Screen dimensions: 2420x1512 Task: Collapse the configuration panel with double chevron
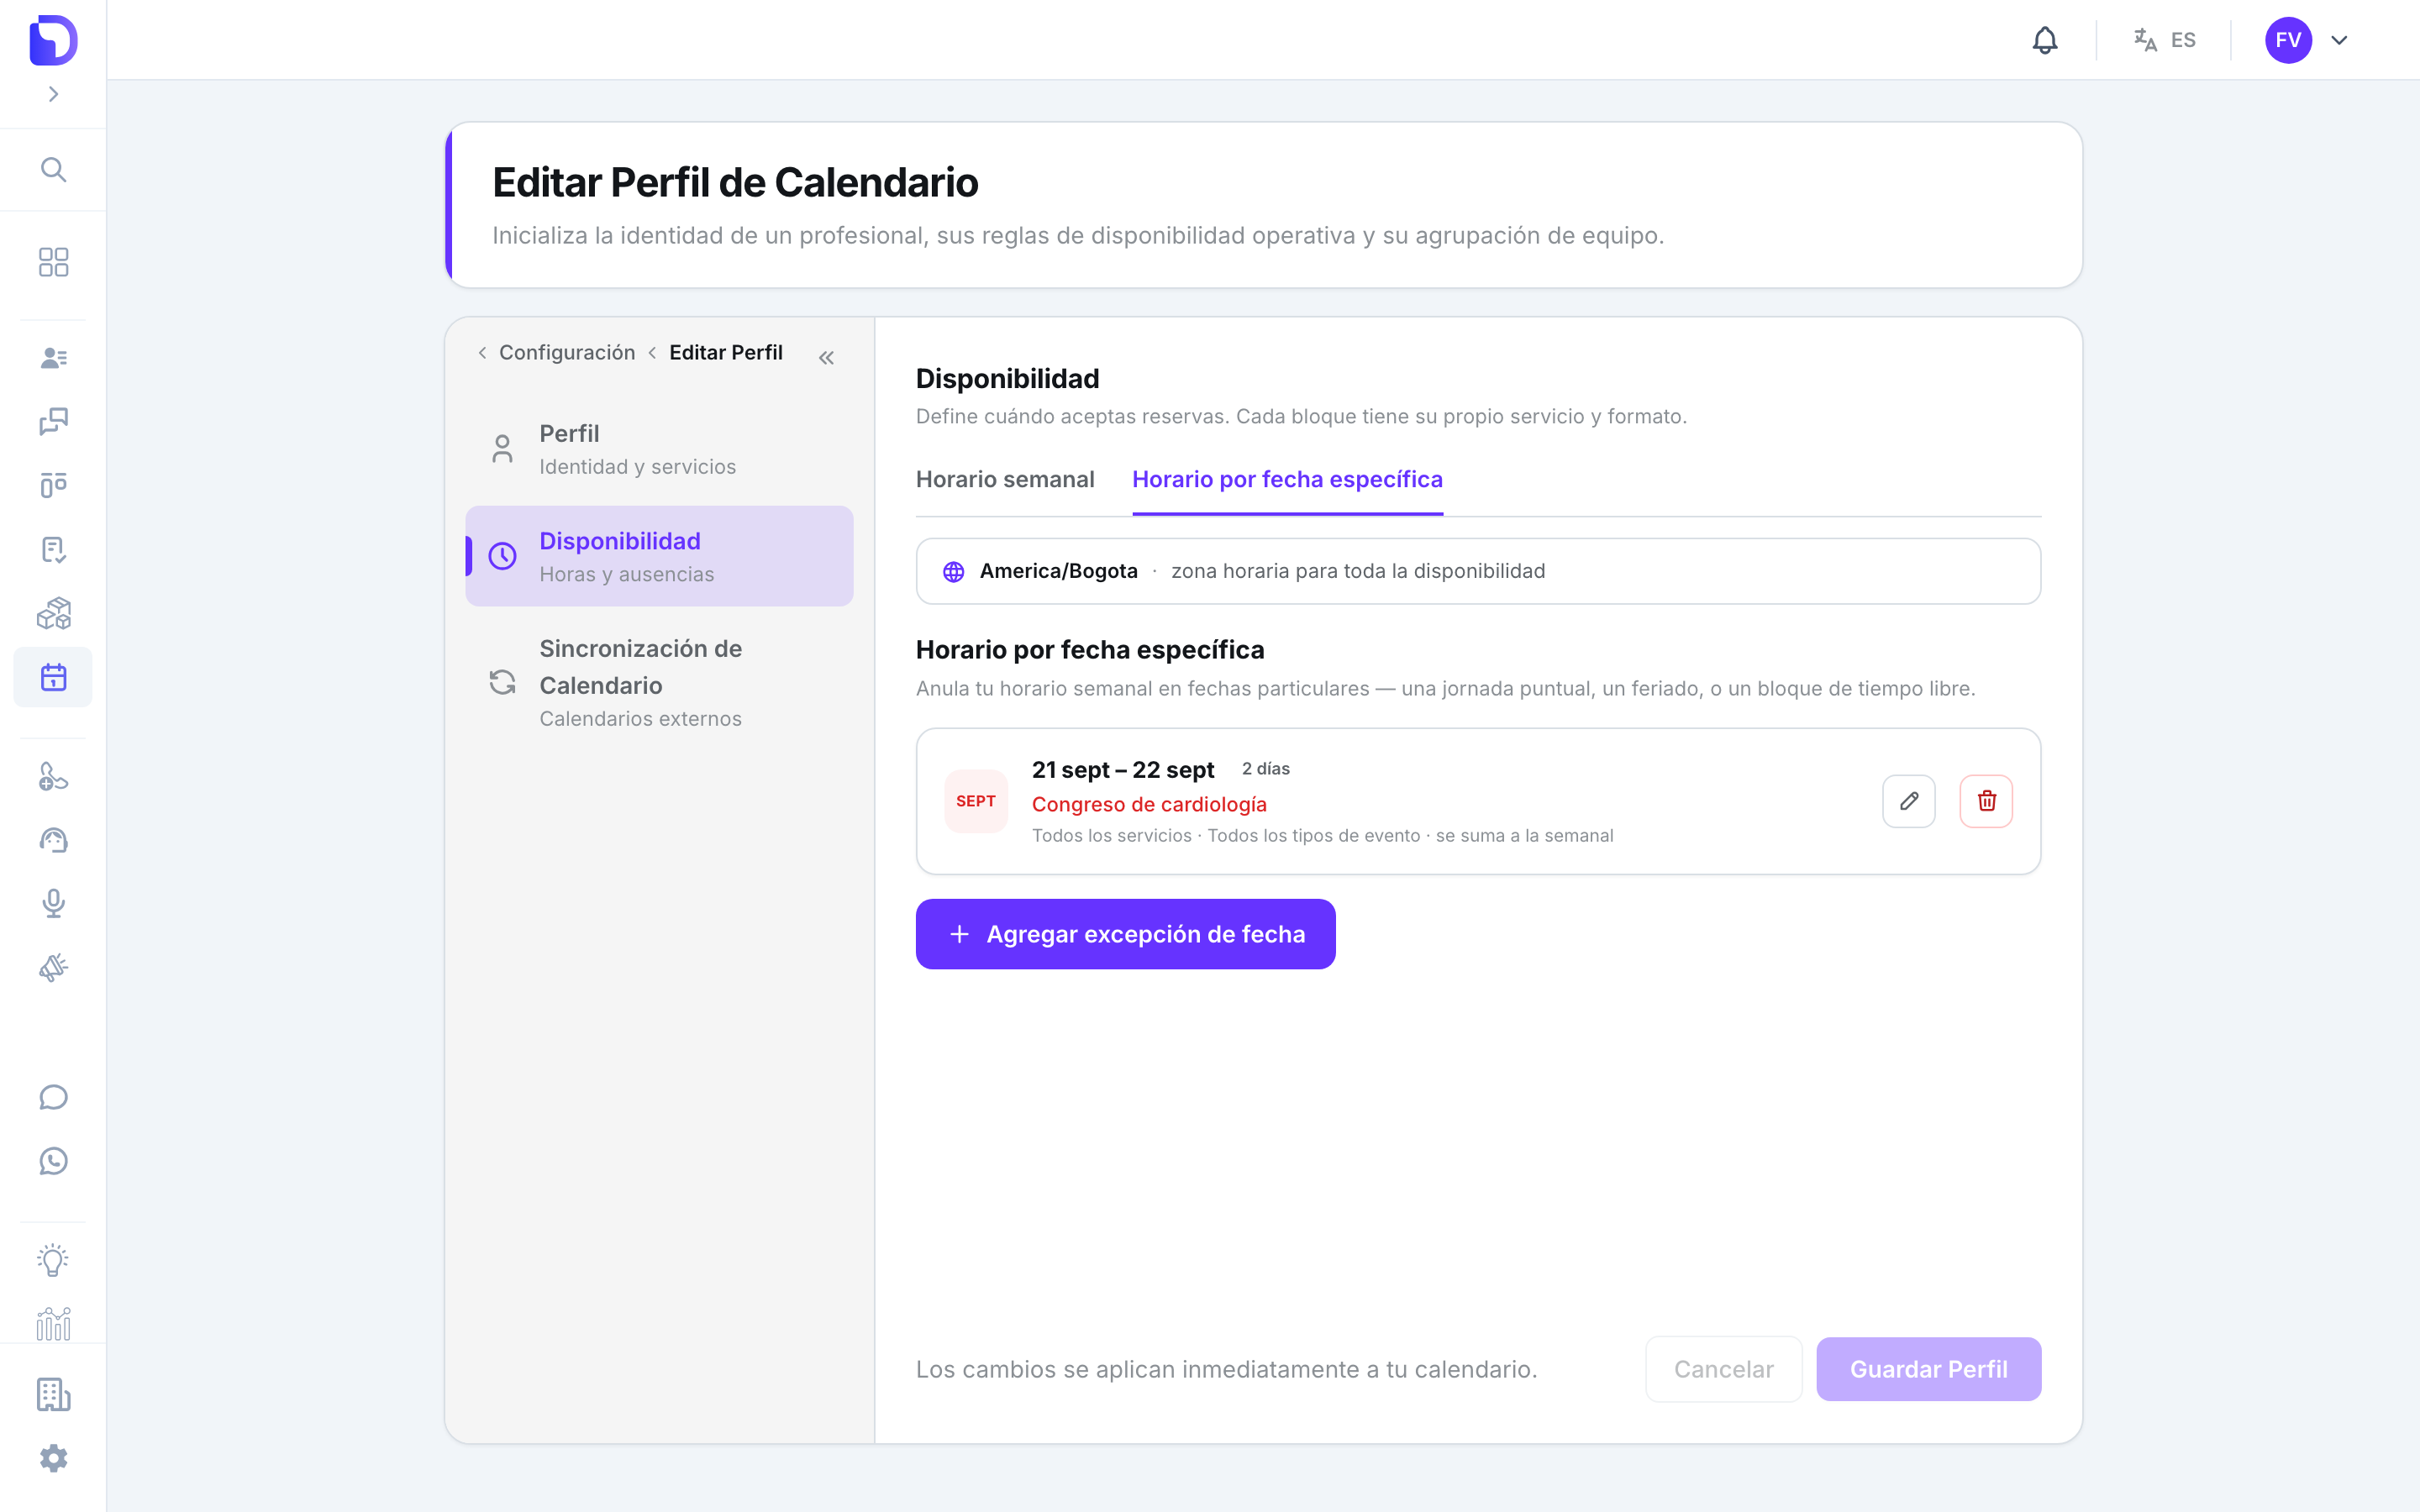point(826,357)
